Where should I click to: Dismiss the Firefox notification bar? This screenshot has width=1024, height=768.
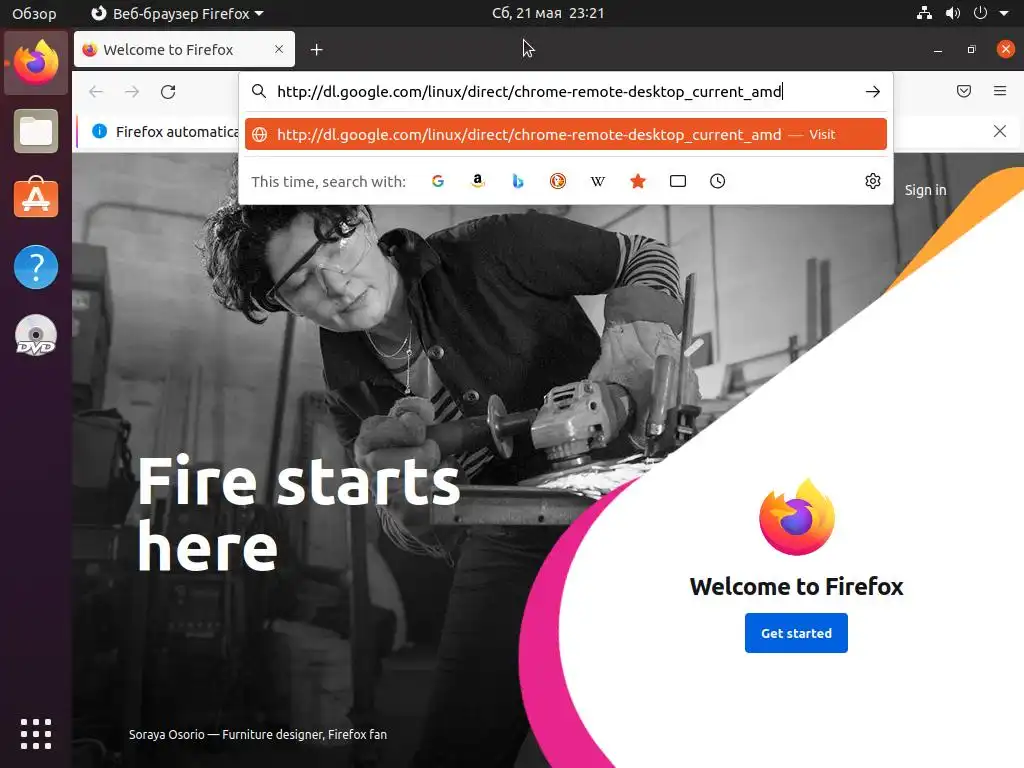[1000, 131]
